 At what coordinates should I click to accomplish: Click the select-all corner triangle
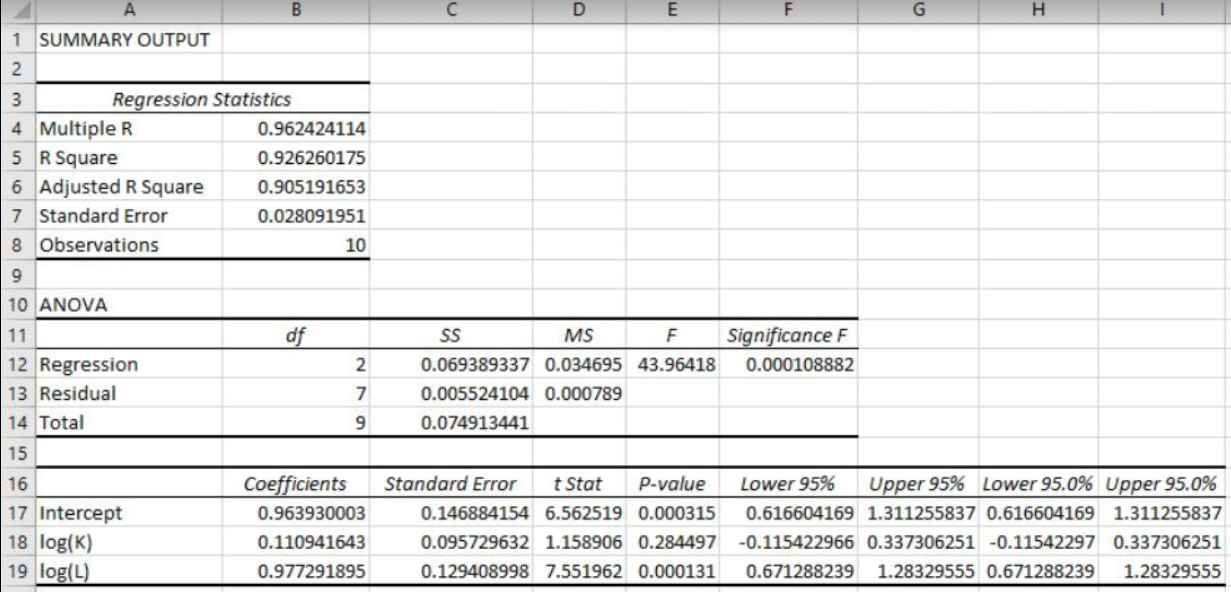[x=15, y=9]
